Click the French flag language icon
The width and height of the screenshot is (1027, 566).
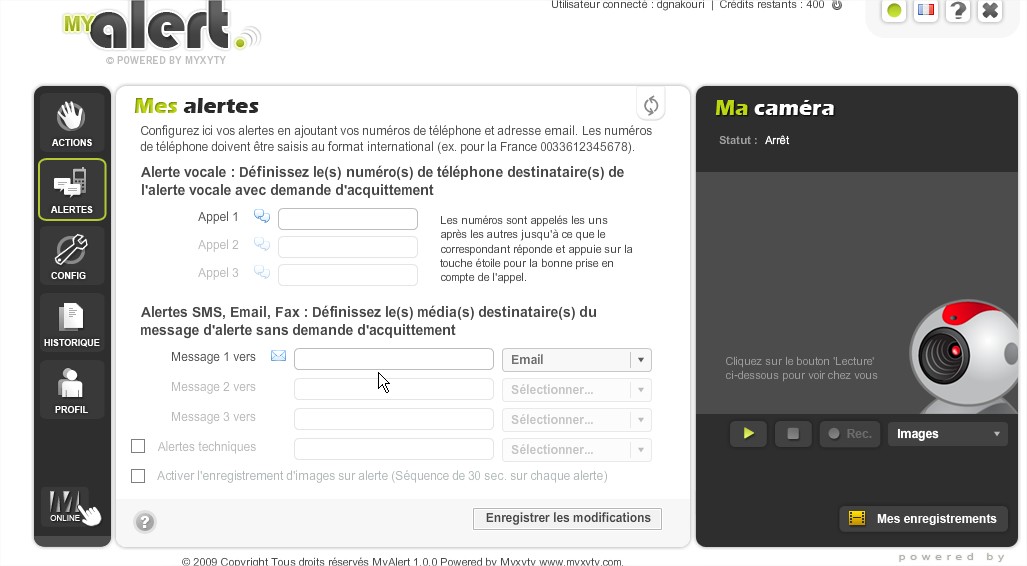[x=926, y=11]
